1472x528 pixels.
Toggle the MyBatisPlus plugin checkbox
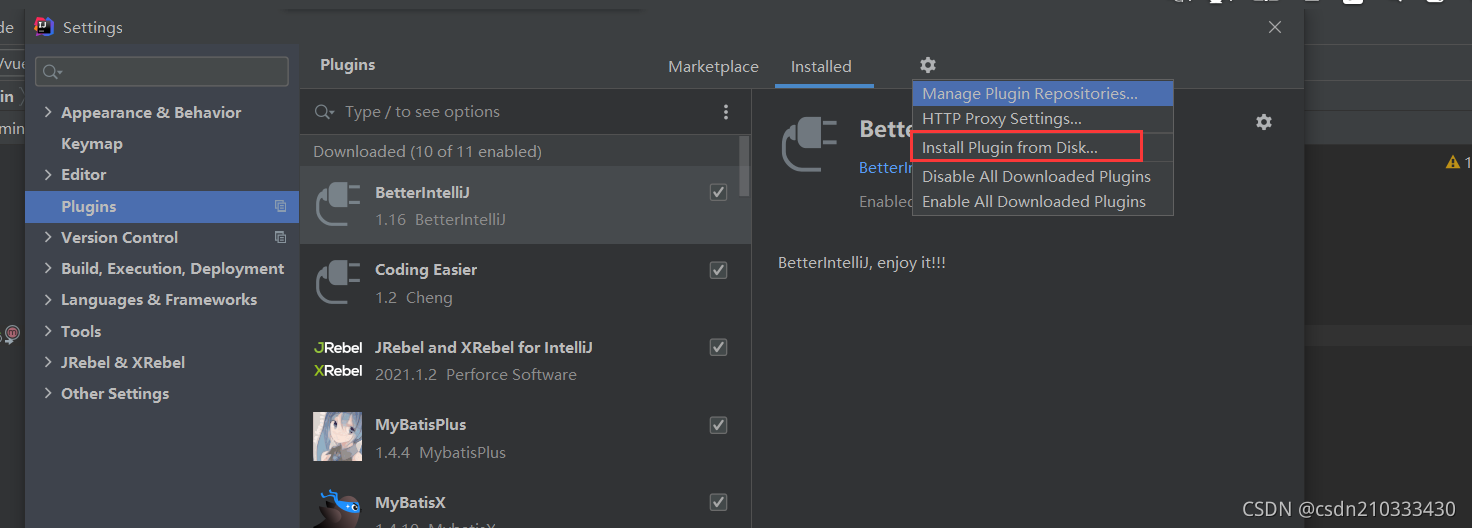pos(718,425)
